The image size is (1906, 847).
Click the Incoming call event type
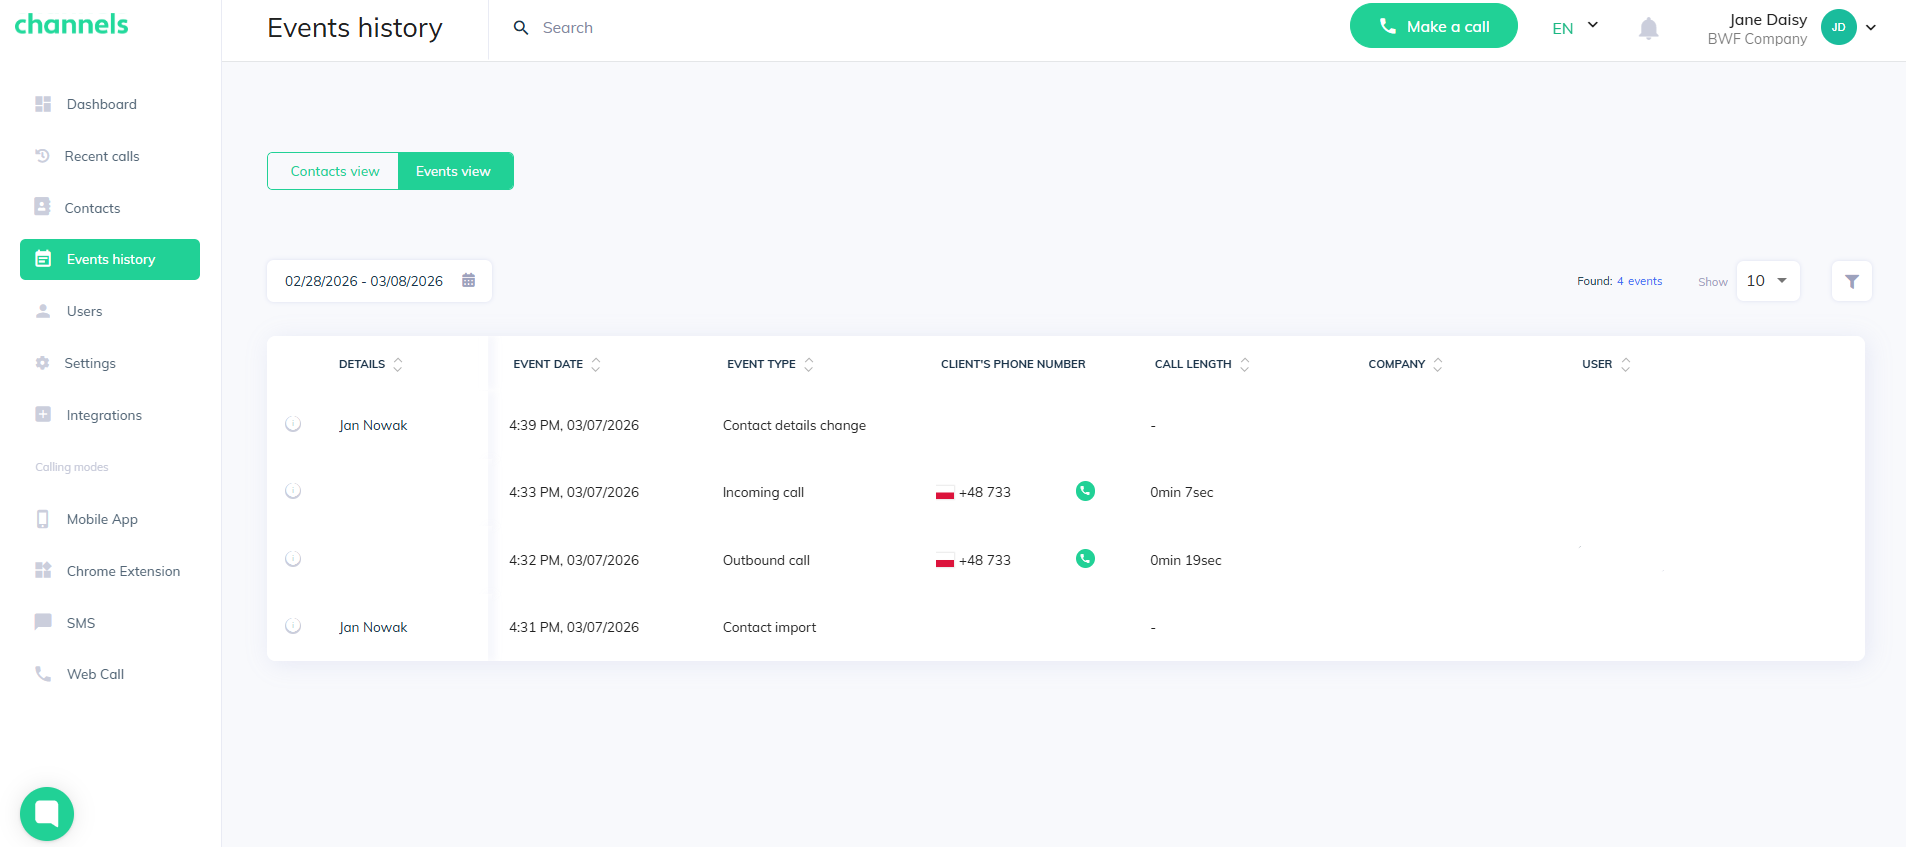coord(763,492)
